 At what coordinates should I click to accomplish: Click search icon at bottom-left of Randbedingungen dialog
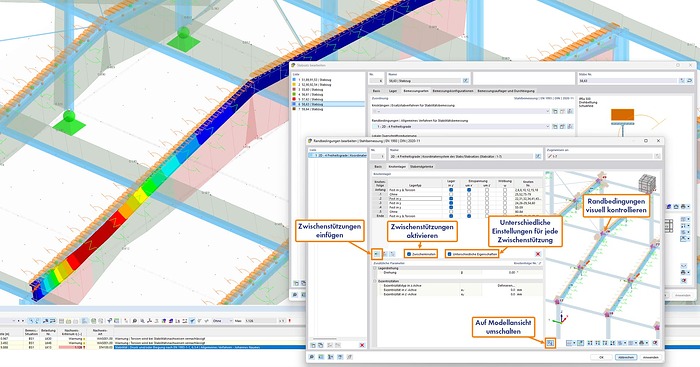click(312, 357)
